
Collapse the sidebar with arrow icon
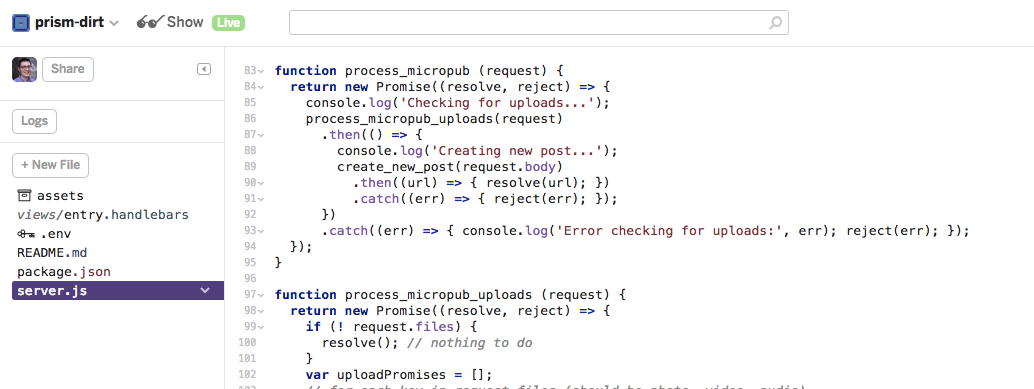click(204, 69)
